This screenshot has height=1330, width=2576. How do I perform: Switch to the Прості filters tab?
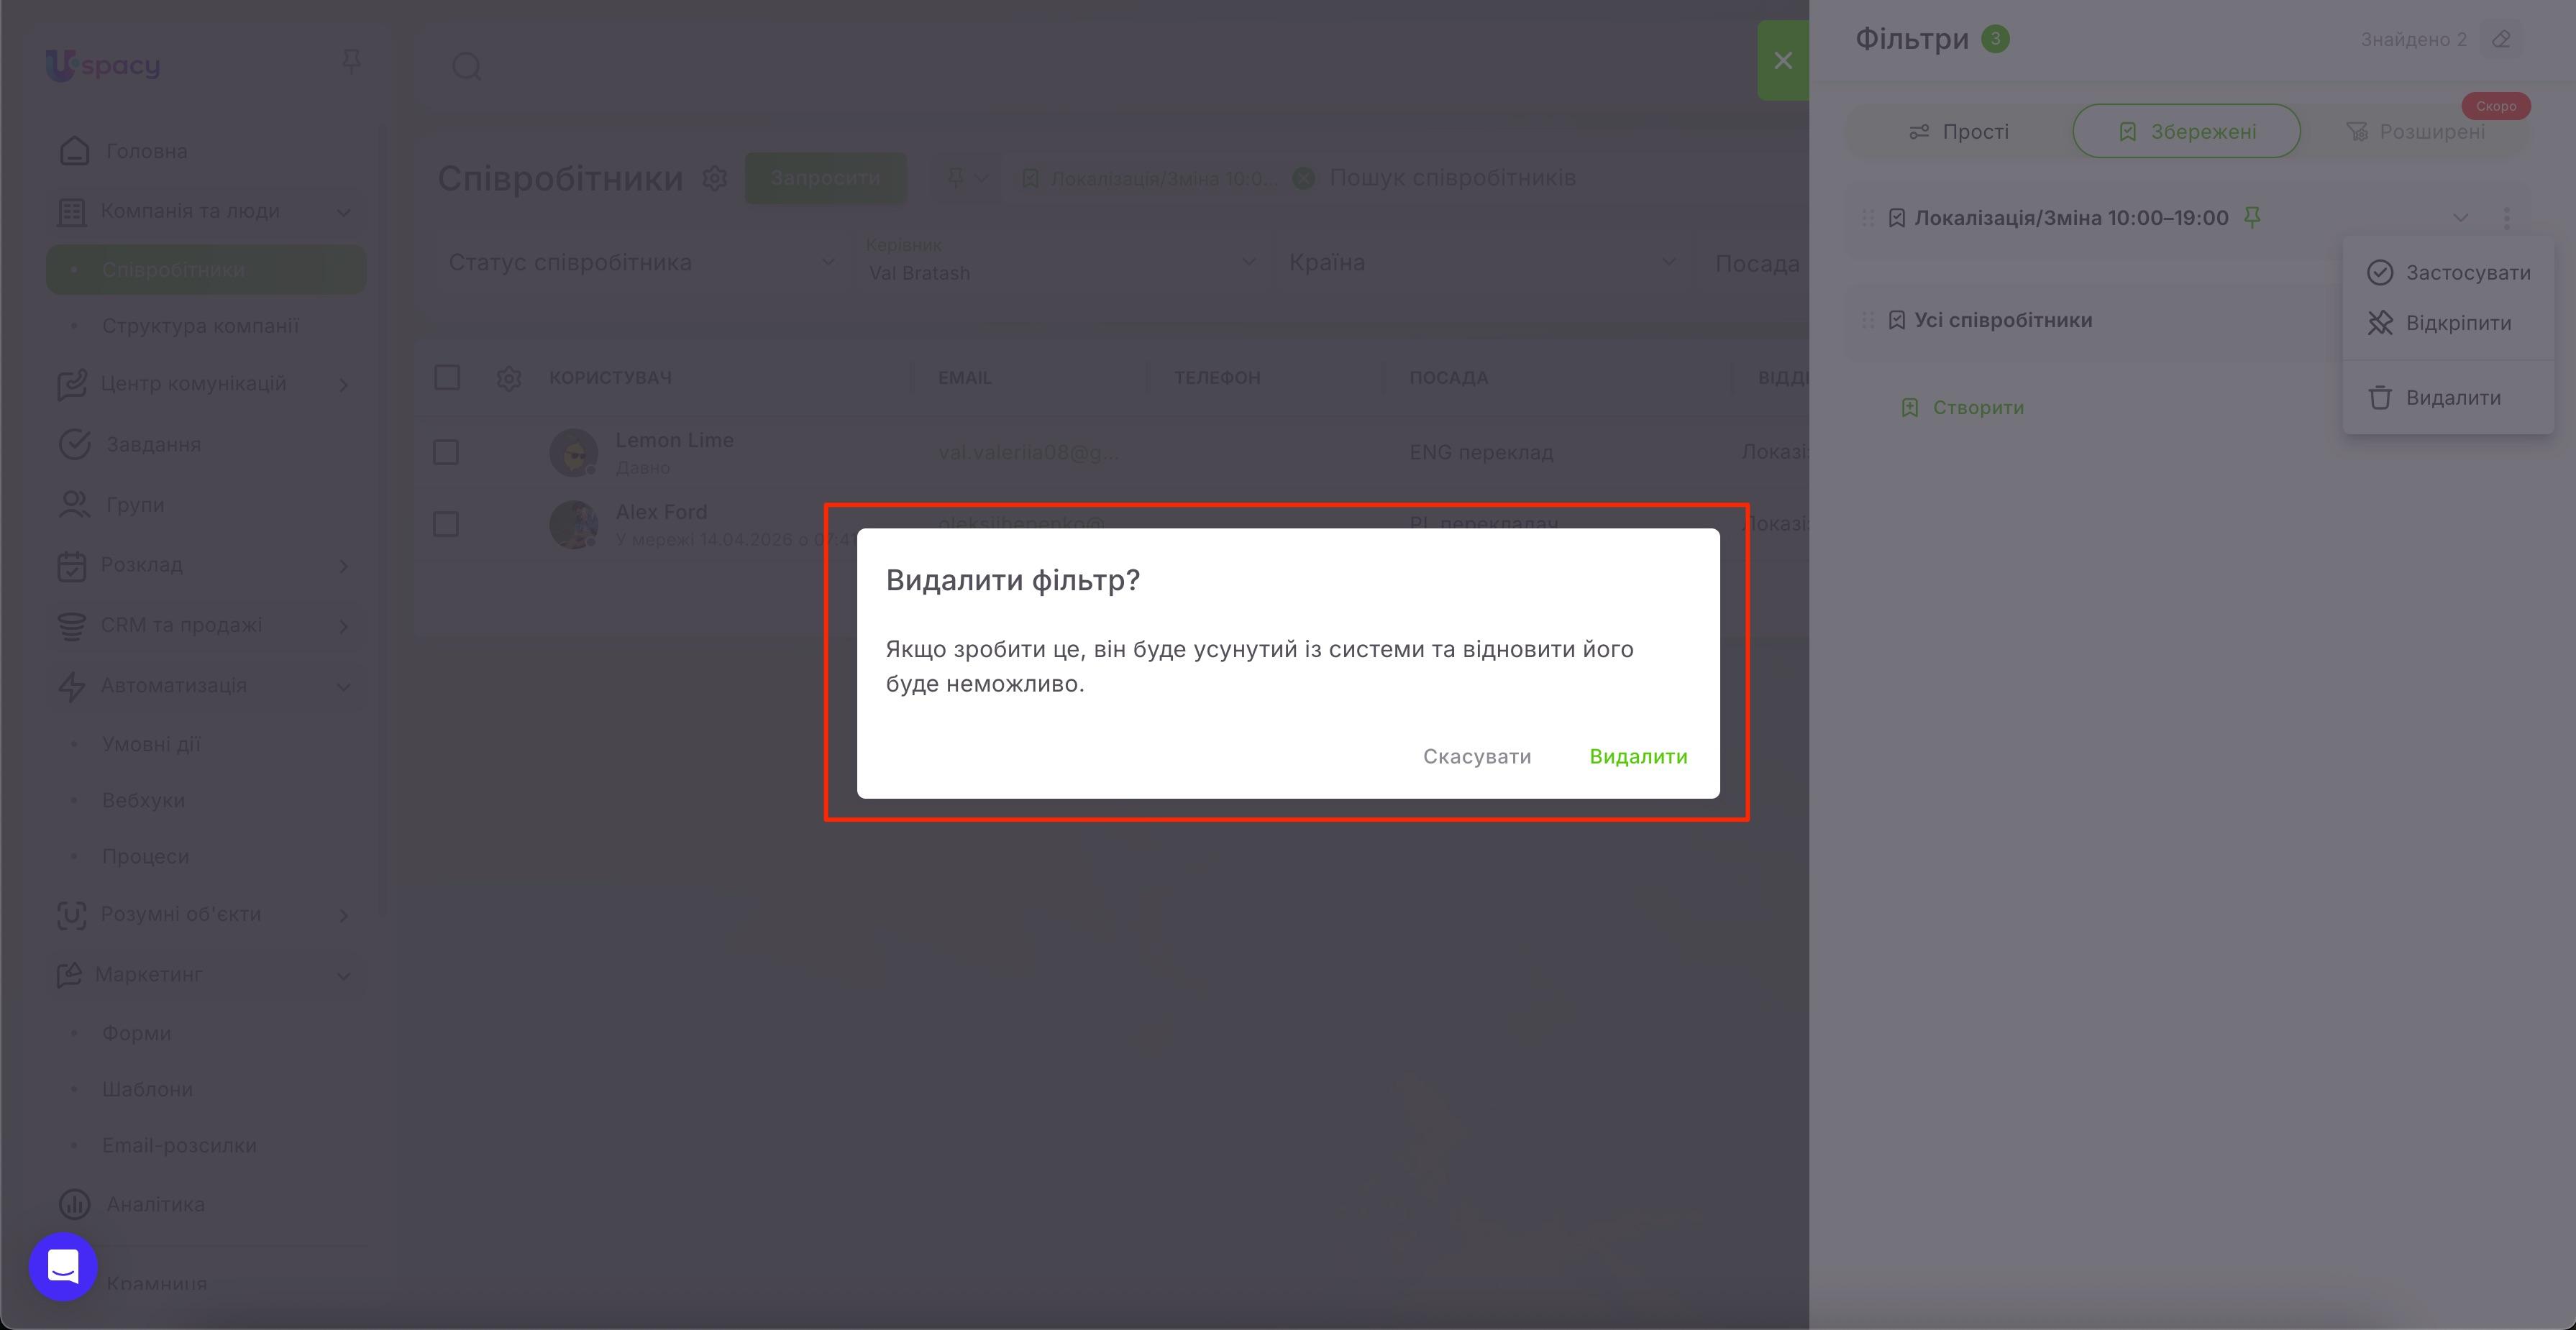pyautogui.click(x=1959, y=131)
